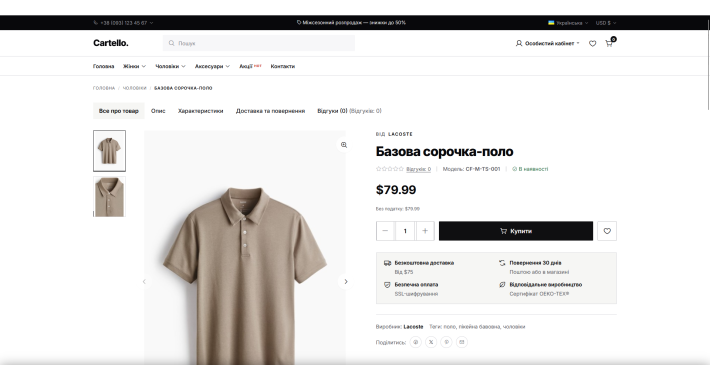The height and width of the screenshot is (380, 710).
Task: Open Контакти page
Action: pyautogui.click(x=283, y=67)
